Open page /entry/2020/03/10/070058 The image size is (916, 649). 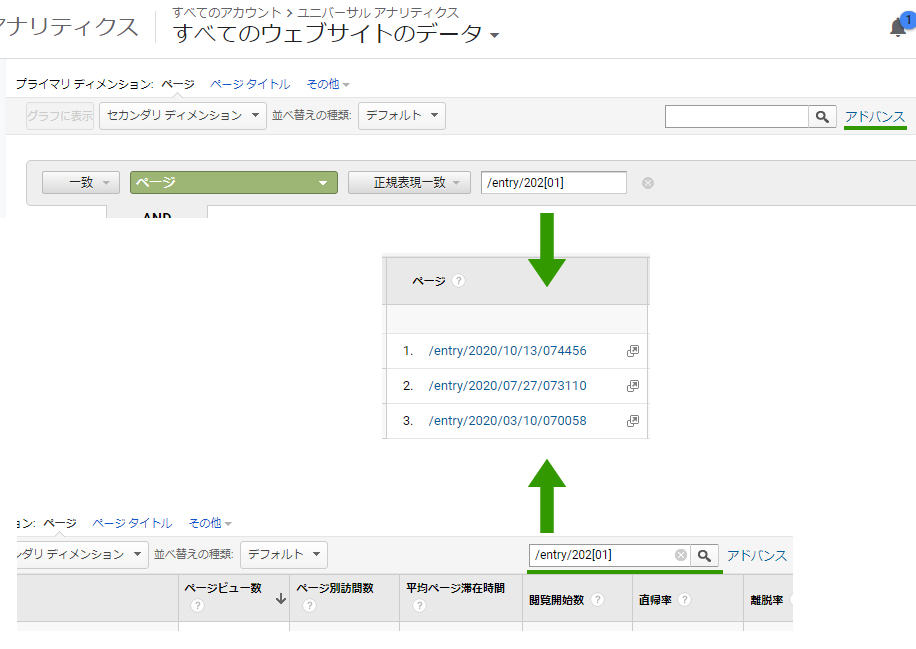coord(507,421)
